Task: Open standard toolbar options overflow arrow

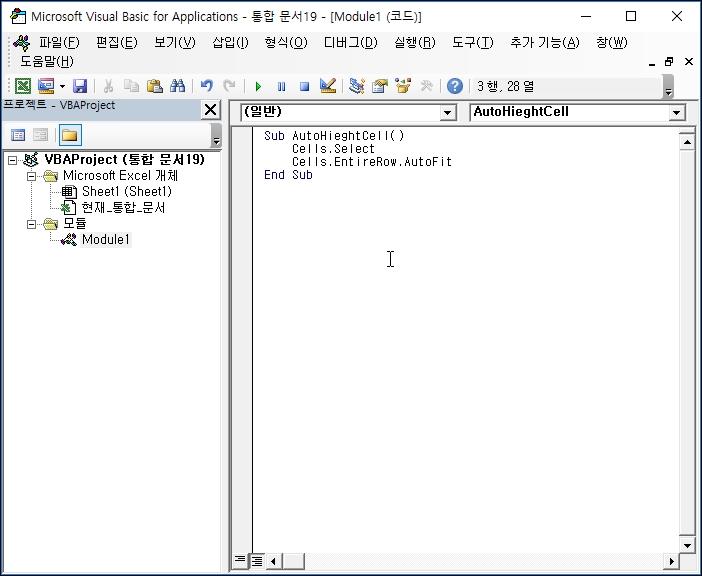Action: 668,87
